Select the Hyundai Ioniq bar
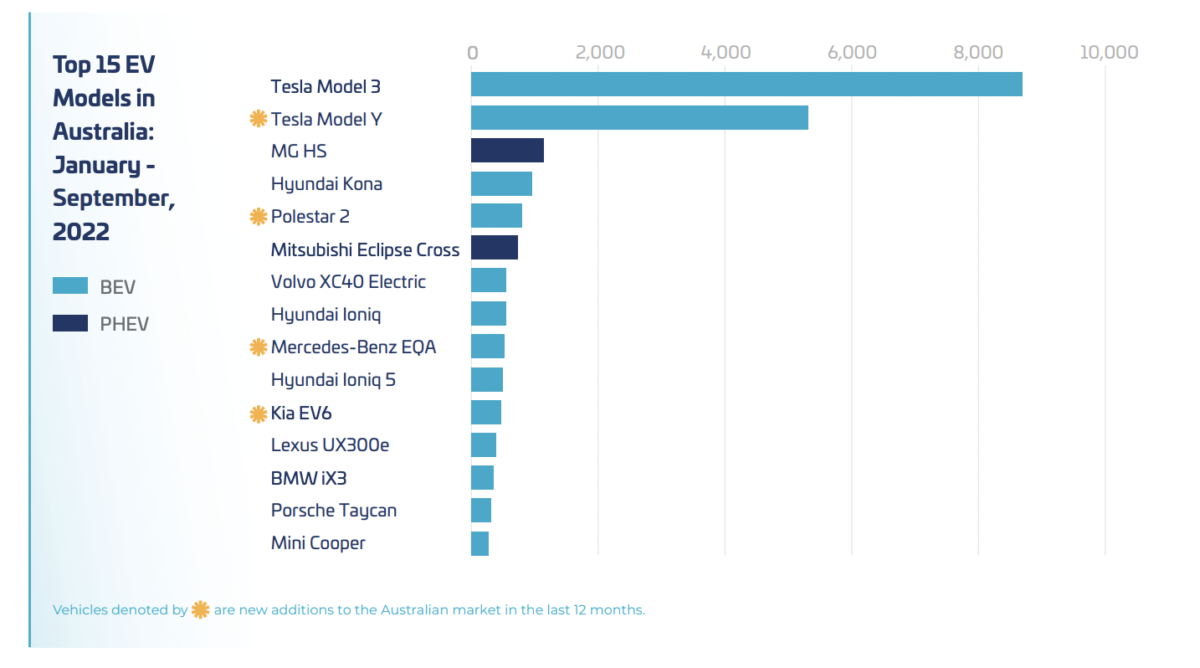Viewport: 1200px width, 668px height. coord(489,314)
